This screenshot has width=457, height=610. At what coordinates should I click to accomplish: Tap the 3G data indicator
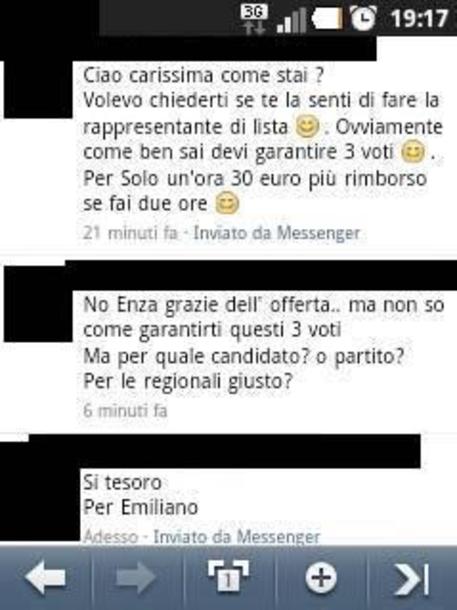[254, 19]
